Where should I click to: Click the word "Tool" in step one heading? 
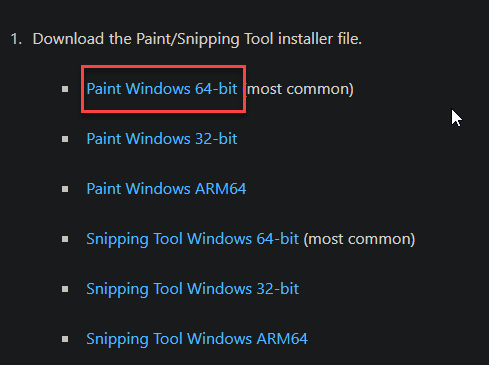coord(259,39)
